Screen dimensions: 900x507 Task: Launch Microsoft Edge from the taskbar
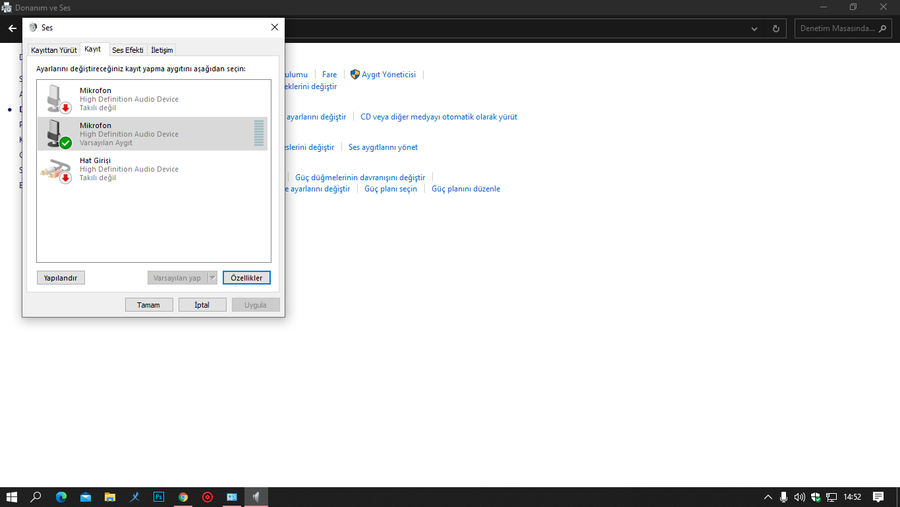[x=61, y=497]
